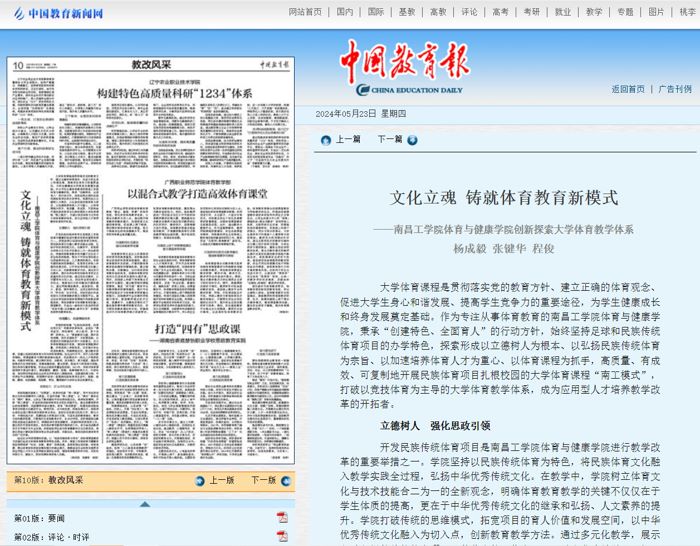Go to next page via 下一版 text
Viewport: 700px width, 546px height.
[x=263, y=480]
